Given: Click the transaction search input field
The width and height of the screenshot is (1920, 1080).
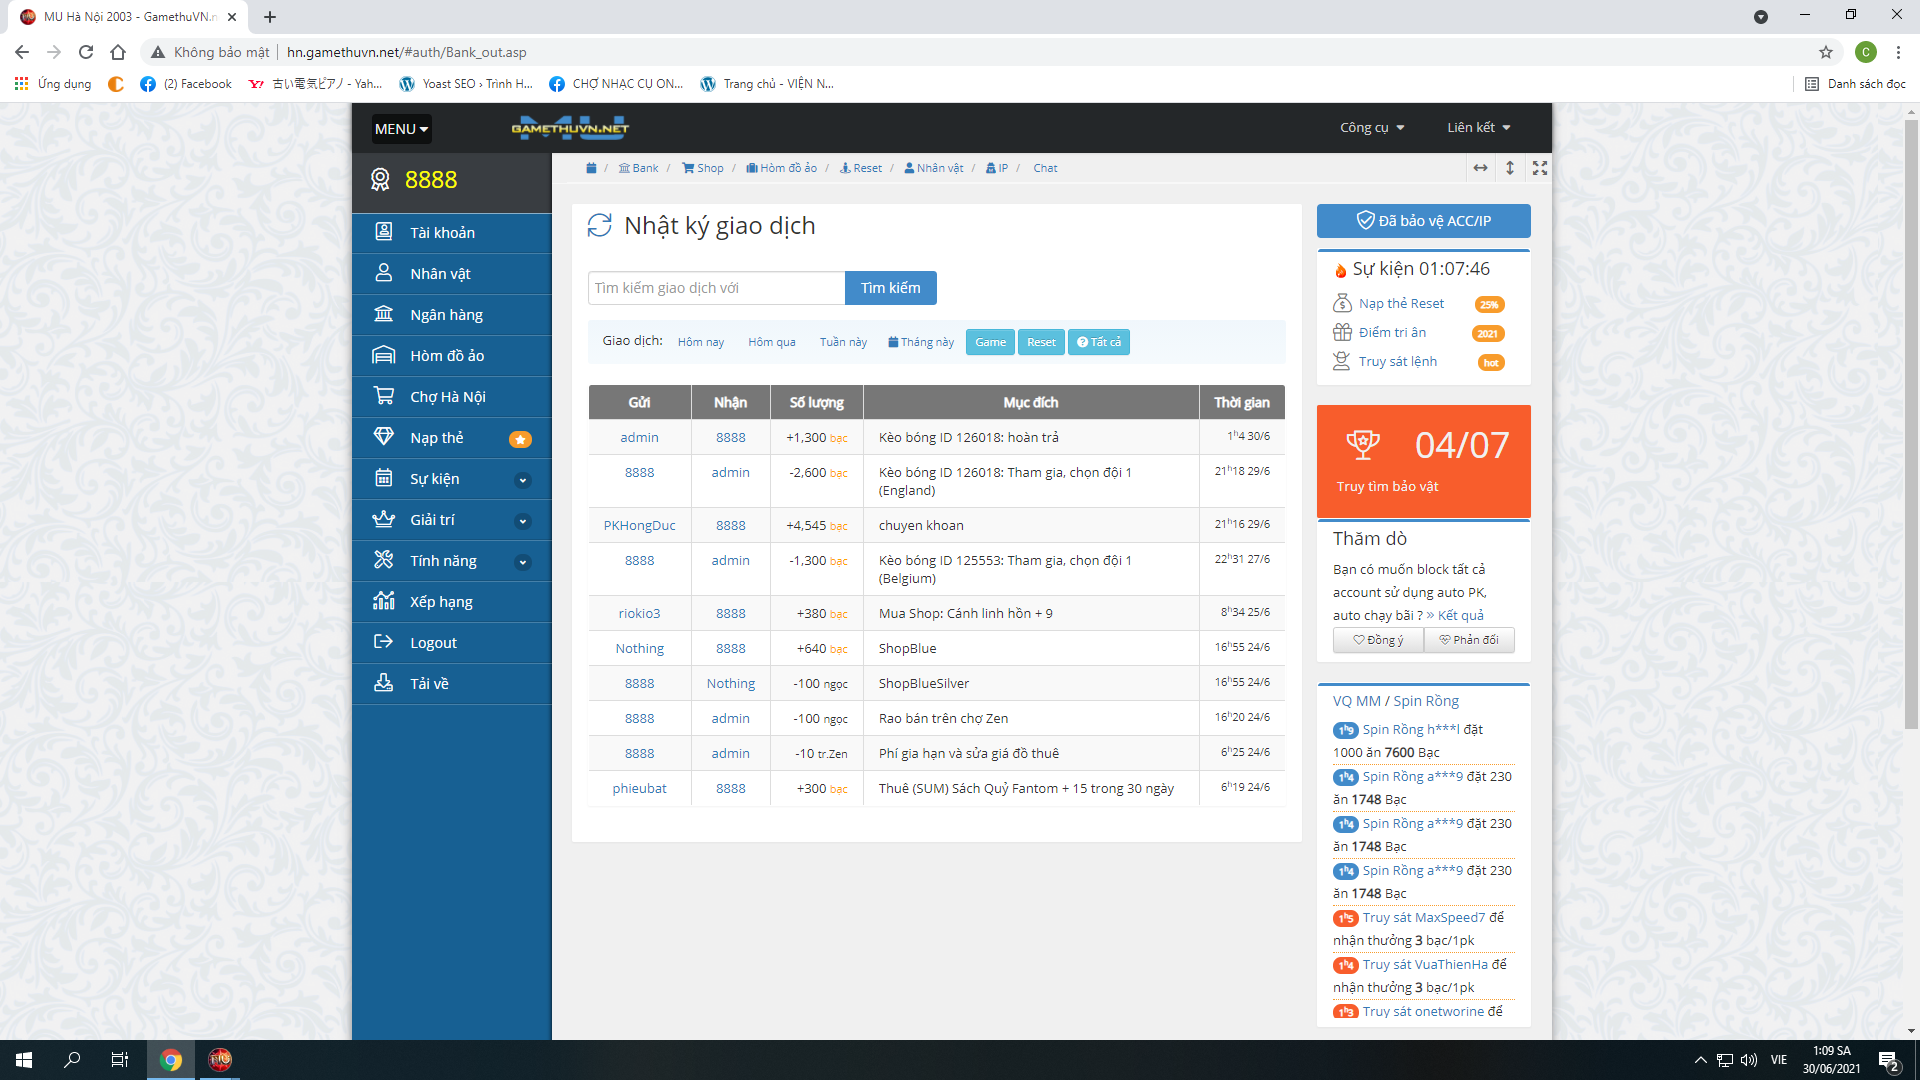Looking at the screenshot, I should [x=716, y=288].
